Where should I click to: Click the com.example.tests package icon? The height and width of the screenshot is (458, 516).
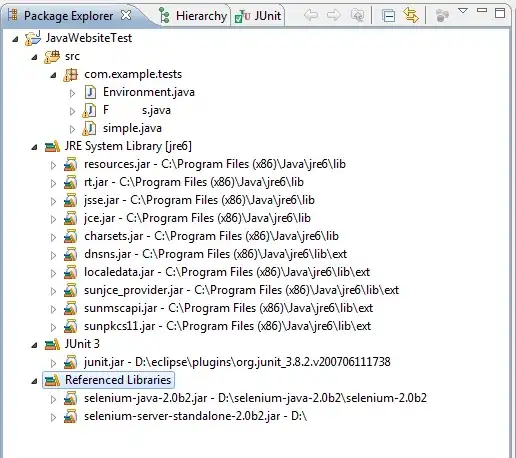point(70,75)
